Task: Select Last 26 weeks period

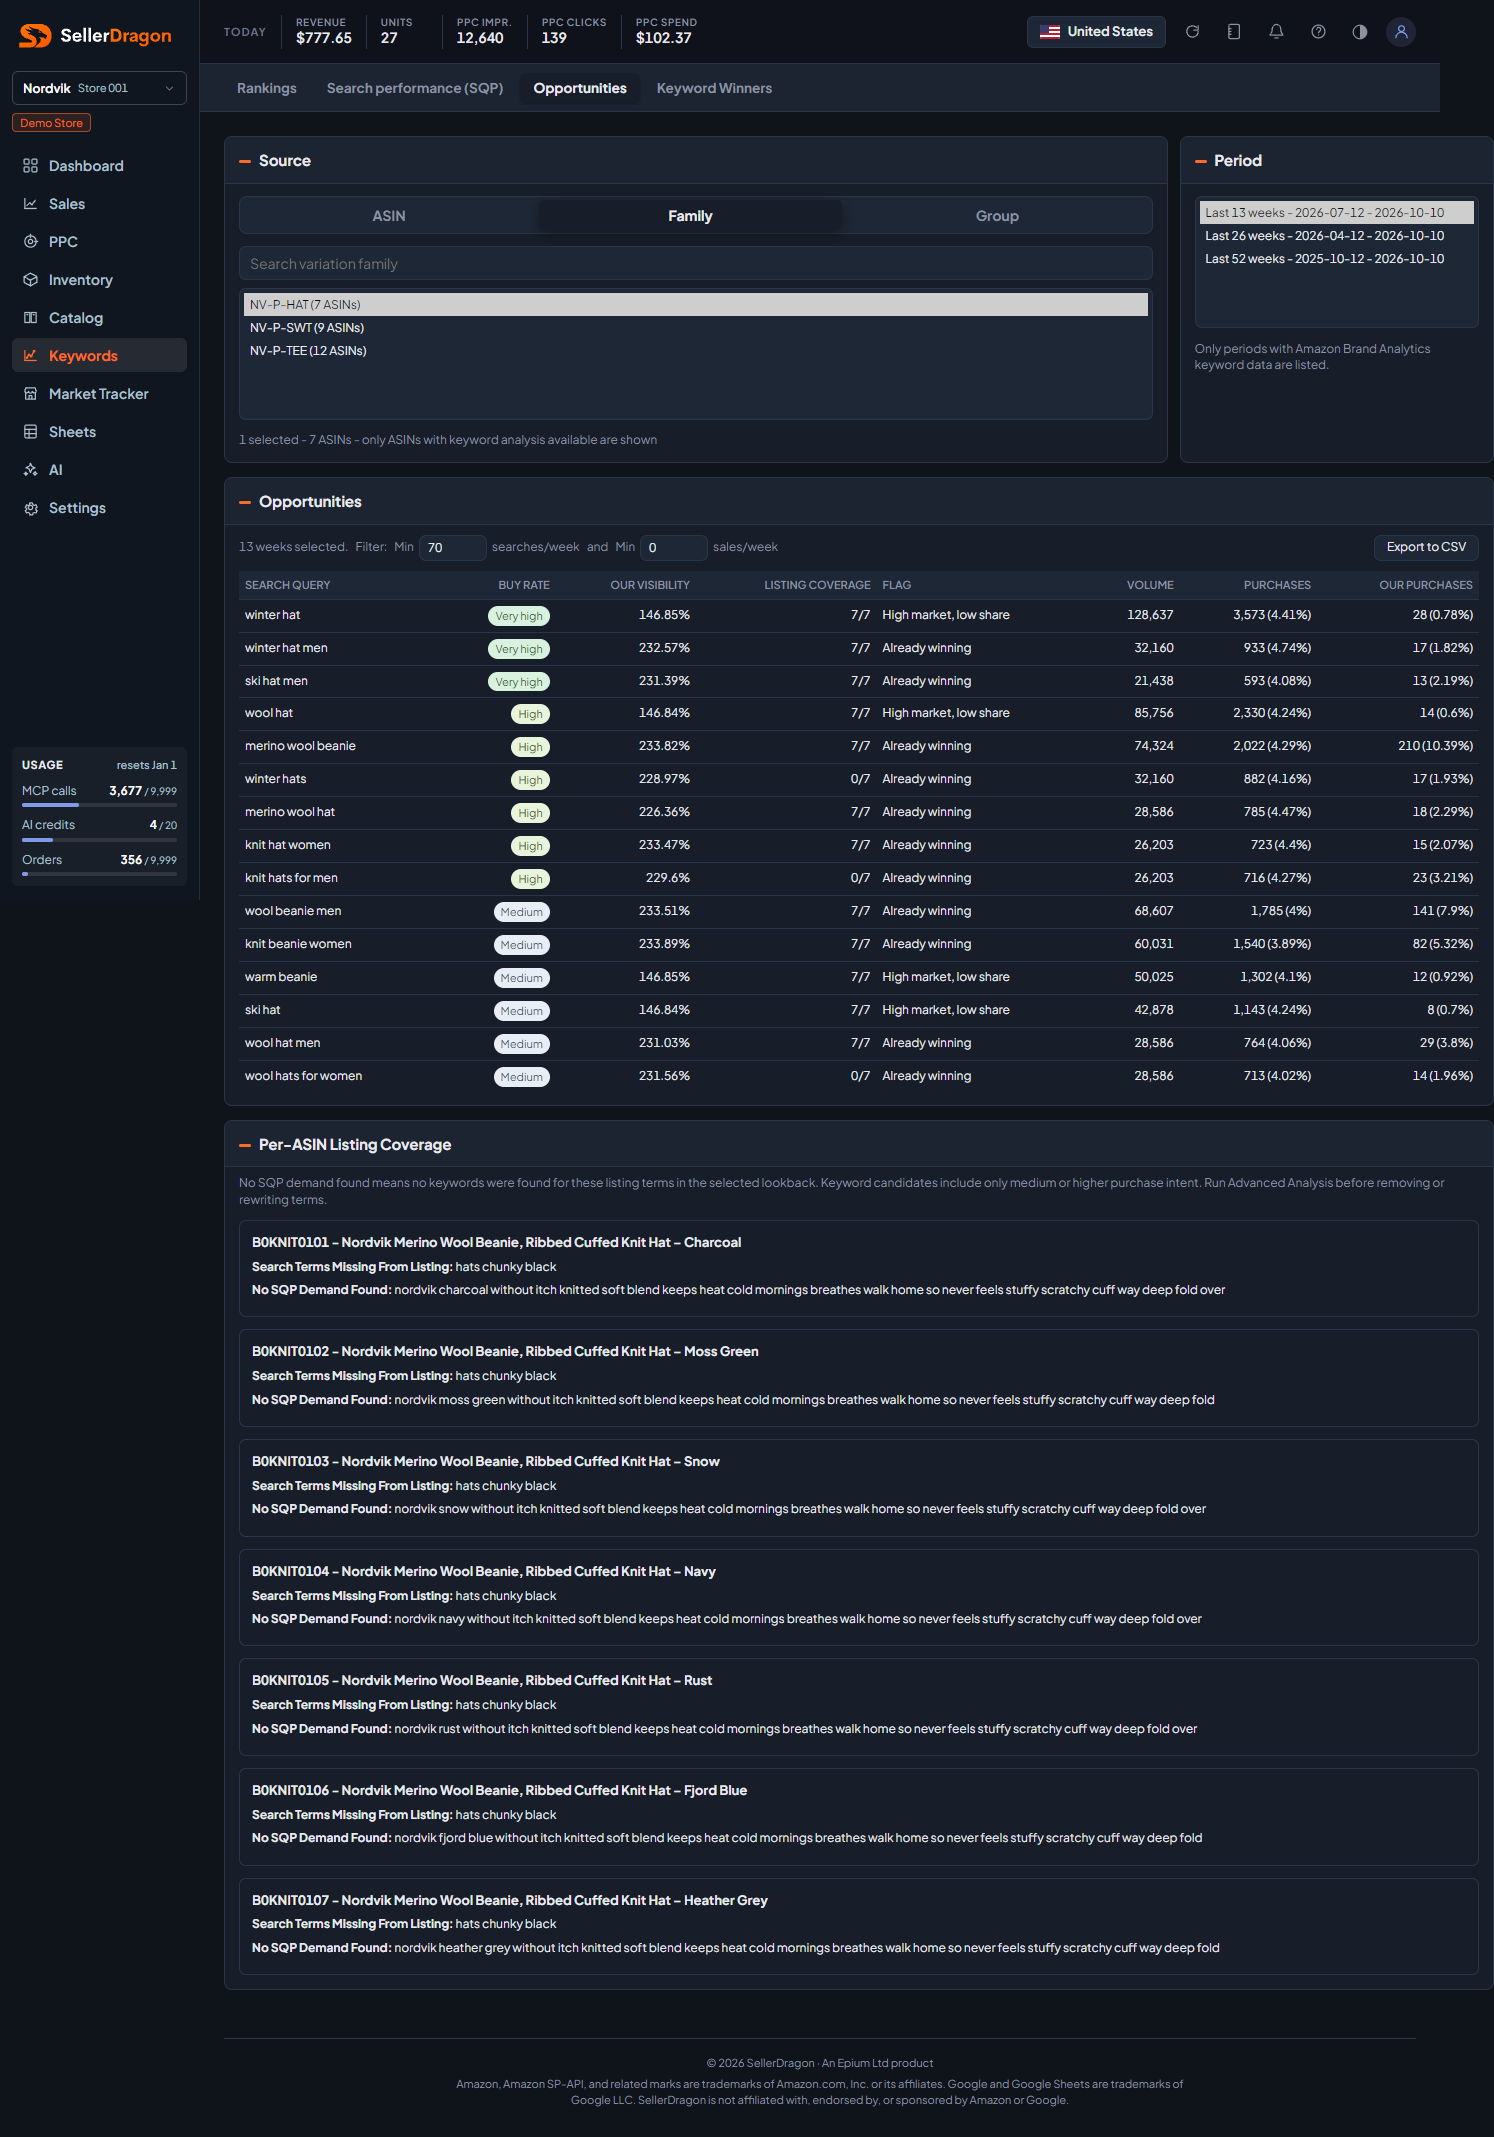Action: point(1336,236)
